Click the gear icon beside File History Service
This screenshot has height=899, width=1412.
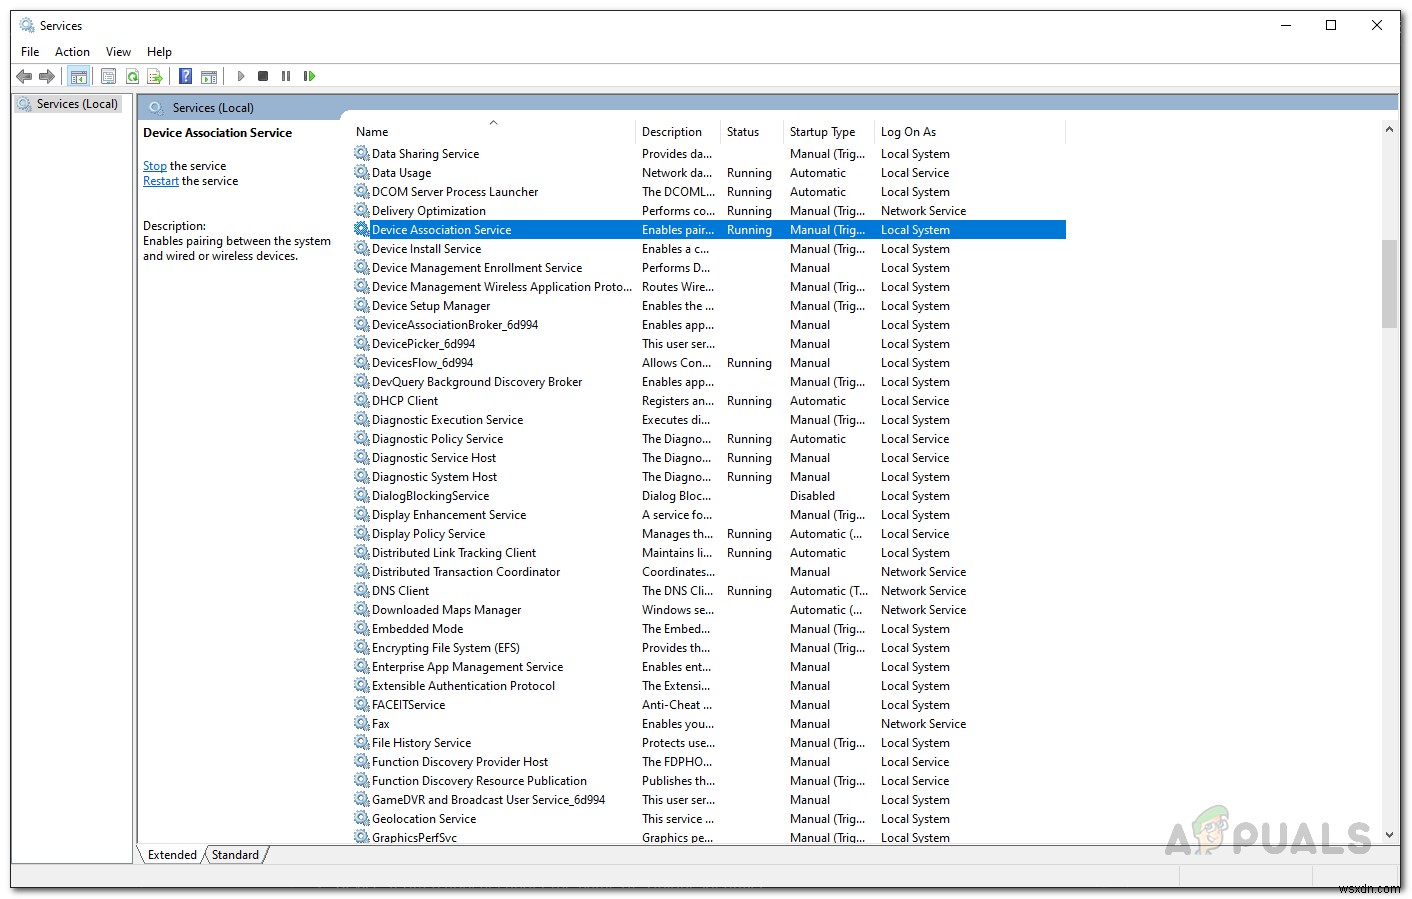(x=361, y=742)
